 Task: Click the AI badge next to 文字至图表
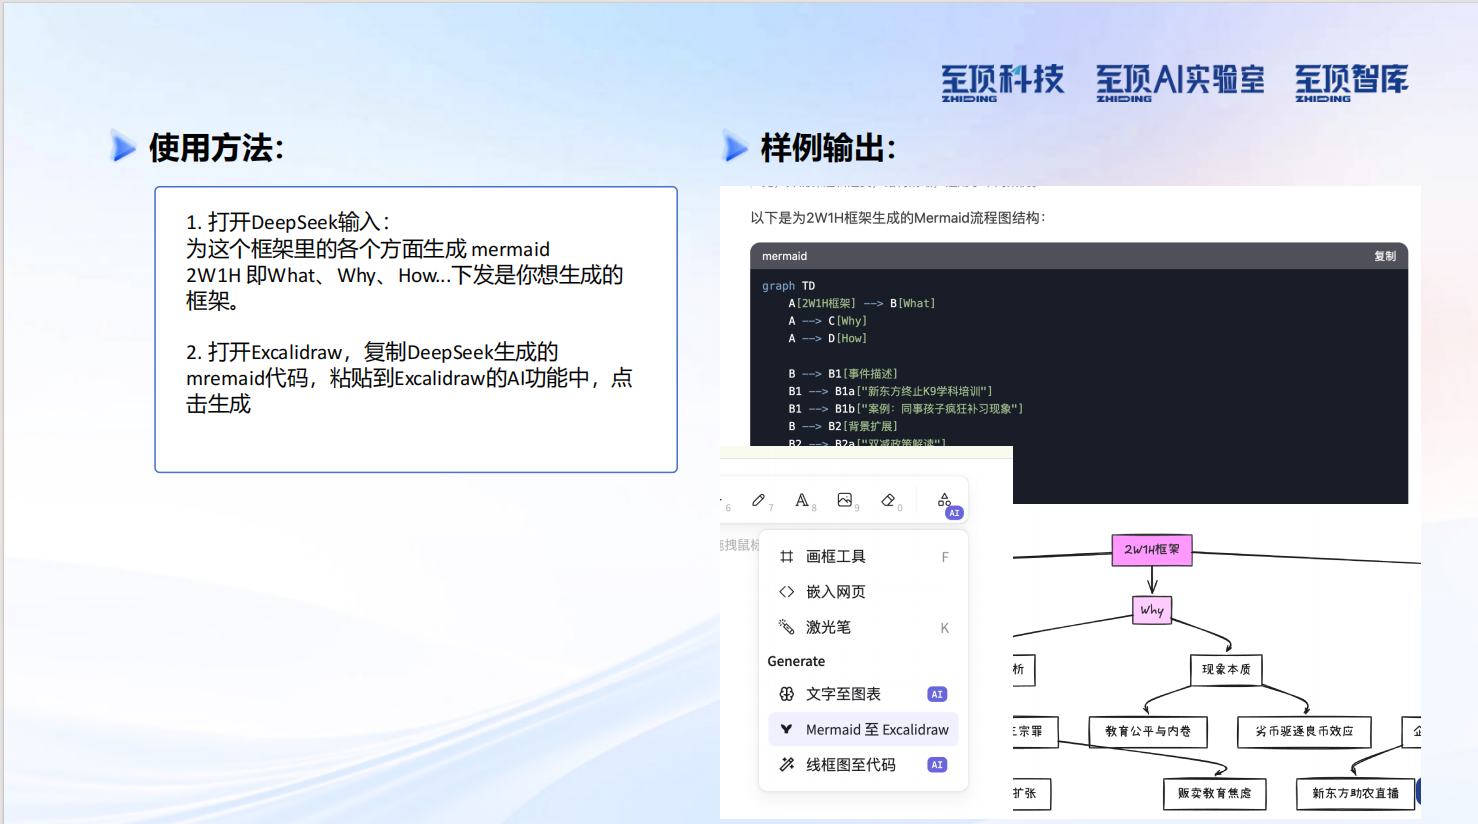click(x=937, y=694)
